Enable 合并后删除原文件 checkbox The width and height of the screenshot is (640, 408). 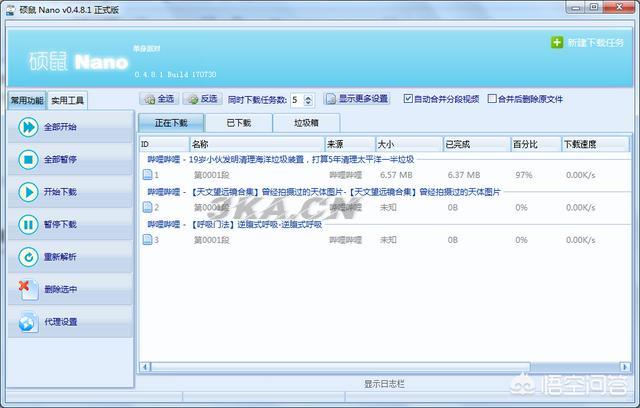pyautogui.click(x=492, y=98)
